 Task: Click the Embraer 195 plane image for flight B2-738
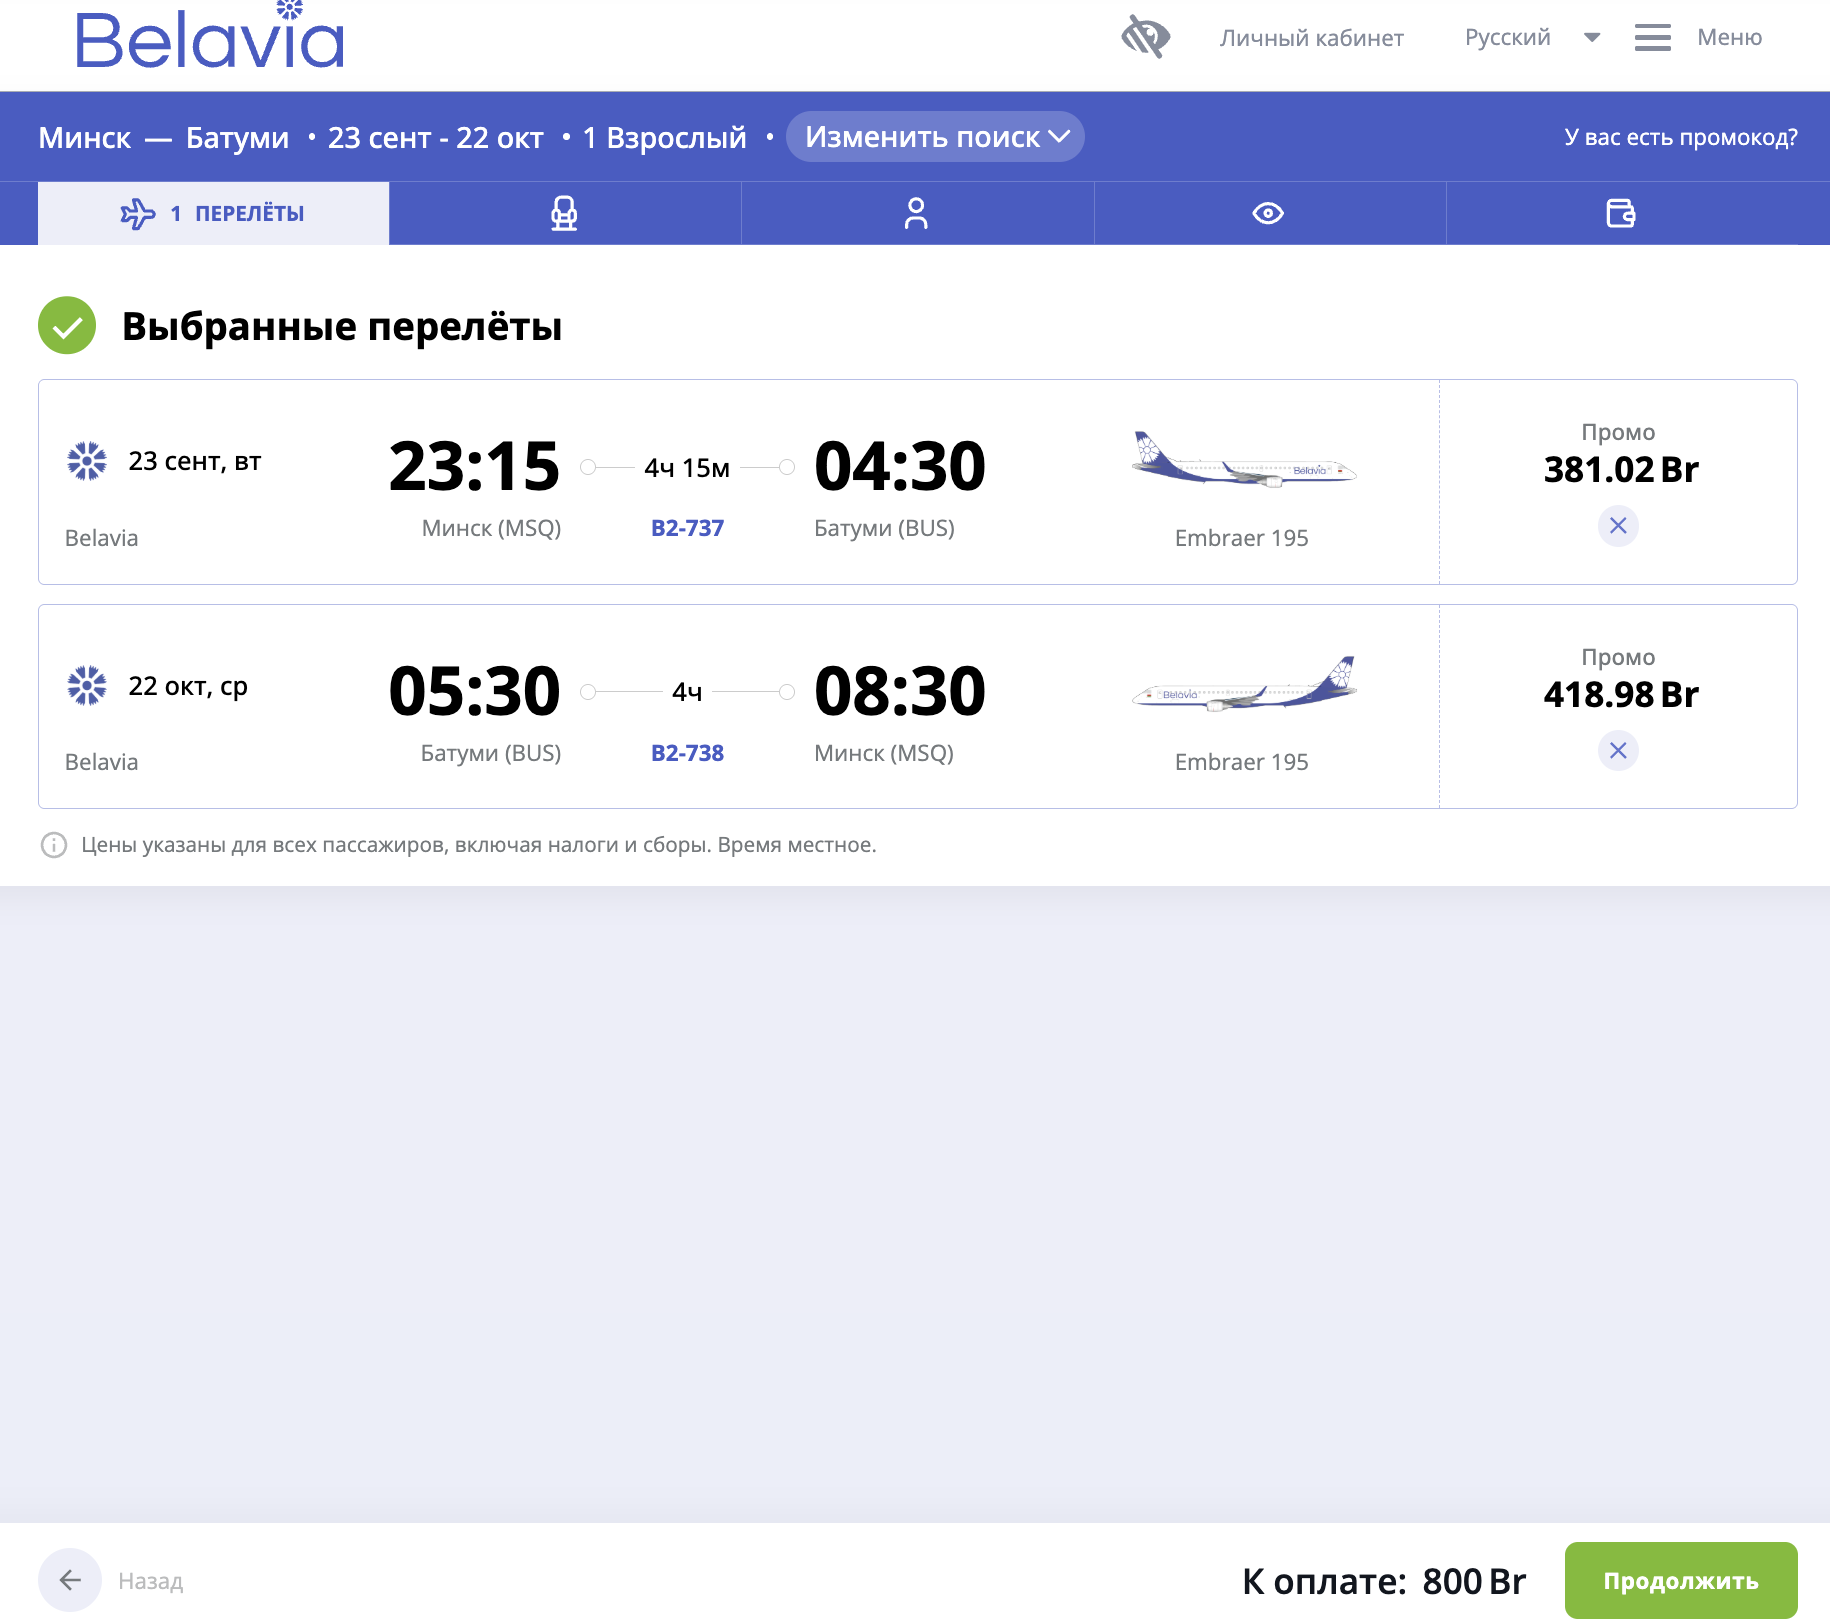(x=1243, y=684)
